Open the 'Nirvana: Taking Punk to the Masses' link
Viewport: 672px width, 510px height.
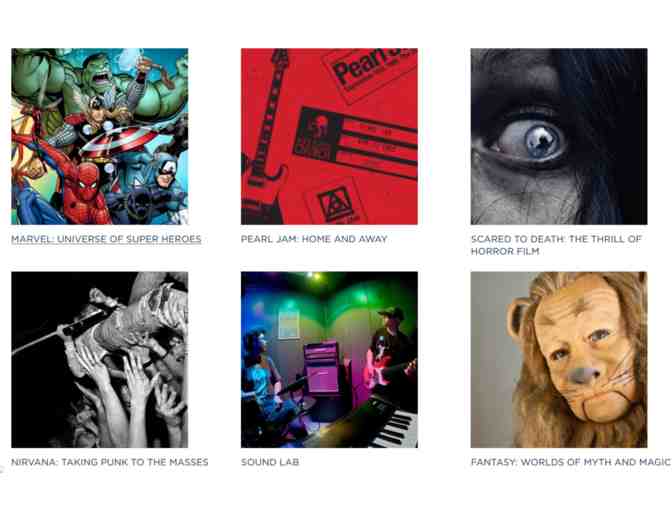click(110, 462)
